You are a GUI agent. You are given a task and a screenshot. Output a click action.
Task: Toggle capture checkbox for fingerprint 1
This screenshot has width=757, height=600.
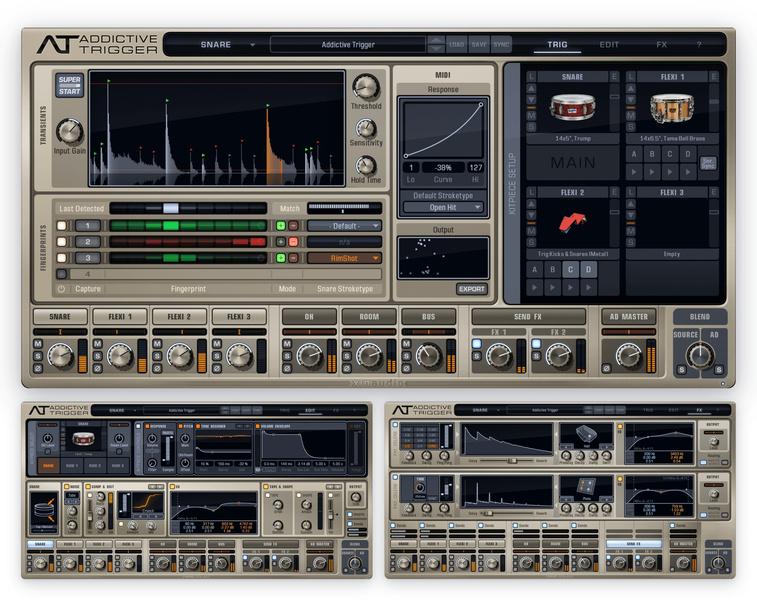point(62,225)
